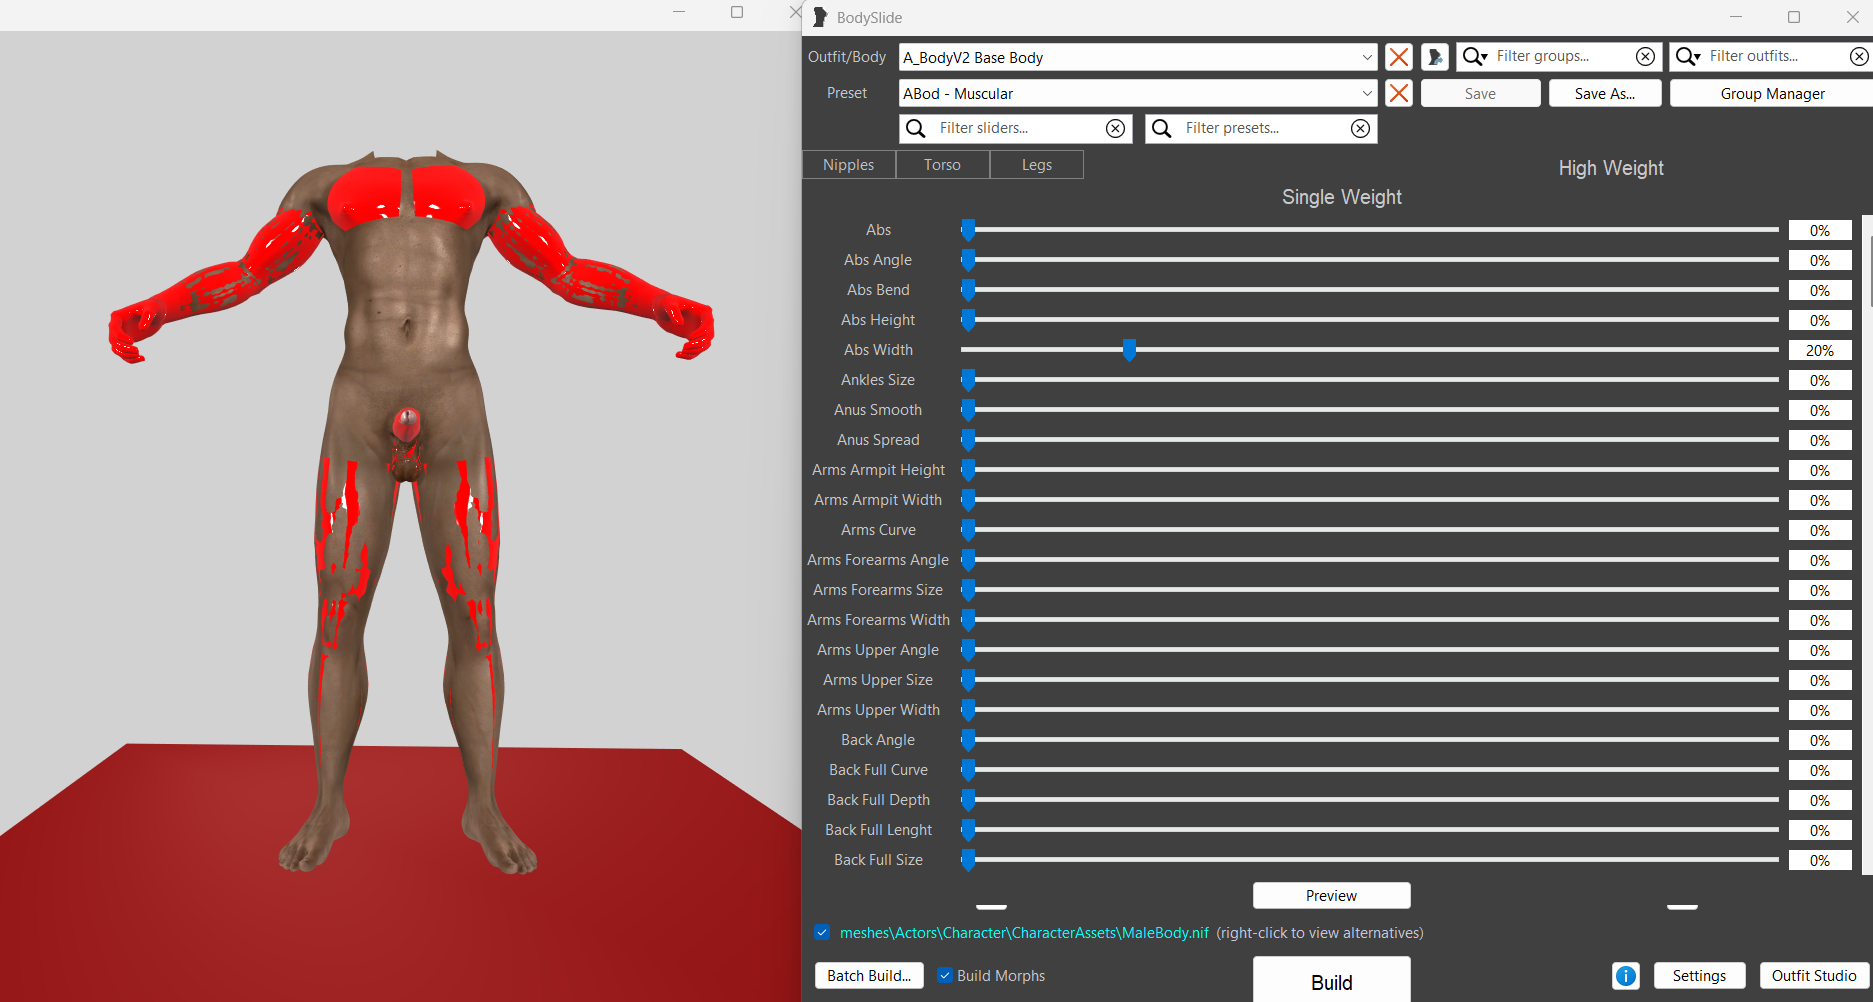The height and width of the screenshot is (1002, 1873).
Task: Select the Nipples tab
Action: point(849,165)
